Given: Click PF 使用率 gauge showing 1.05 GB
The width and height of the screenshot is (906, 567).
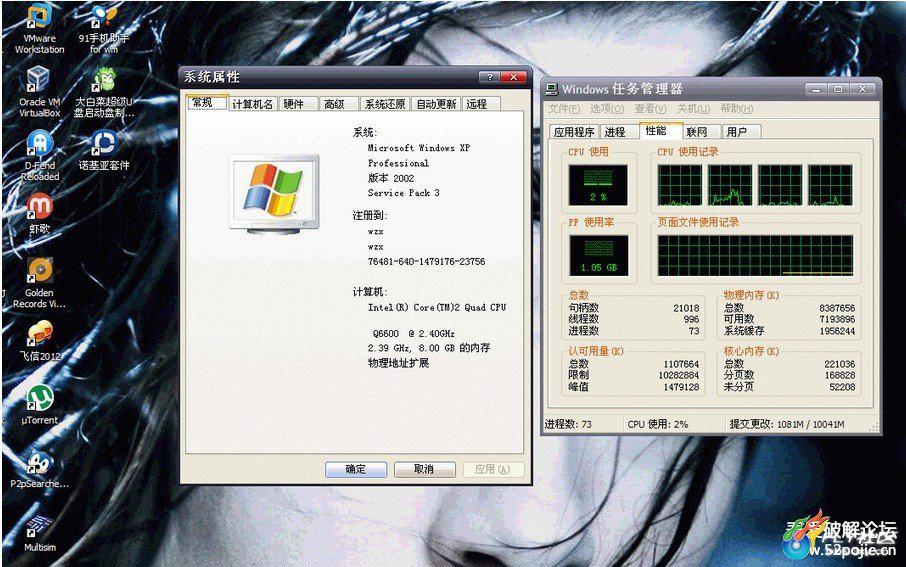Looking at the screenshot, I should click(599, 255).
